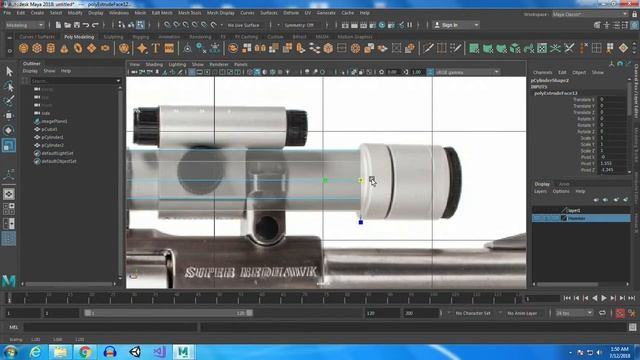Image resolution: width=640 pixels, height=360 pixels.
Task: Open the viewport Shading menu
Action: pyautogui.click(x=154, y=64)
